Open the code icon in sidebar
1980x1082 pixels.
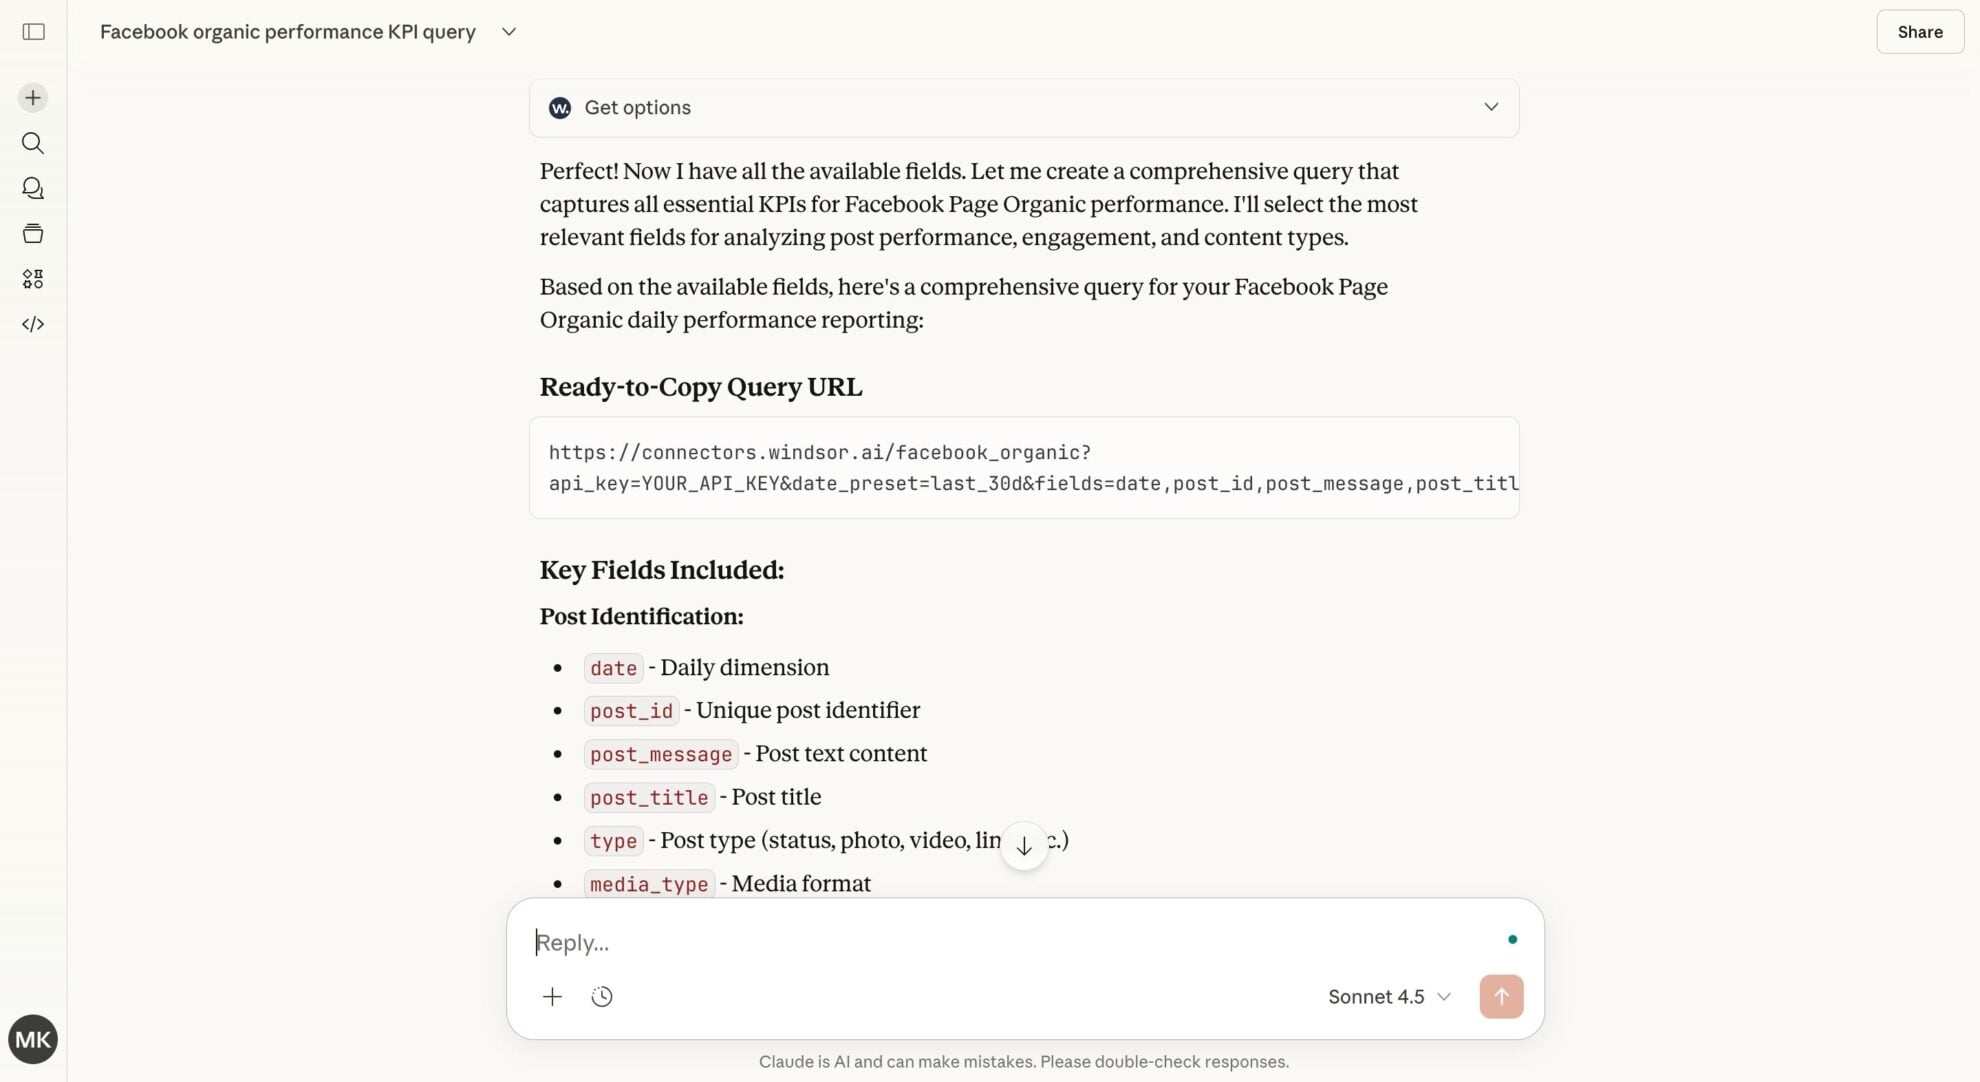click(x=33, y=324)
